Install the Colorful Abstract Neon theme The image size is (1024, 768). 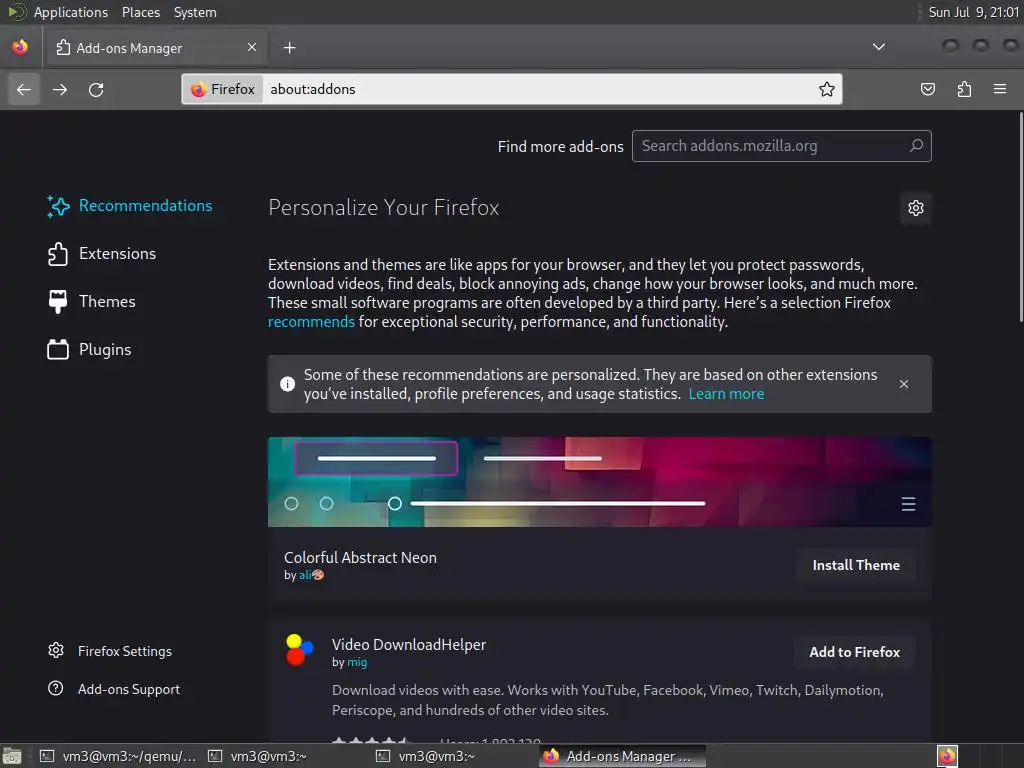coord(856,566)
